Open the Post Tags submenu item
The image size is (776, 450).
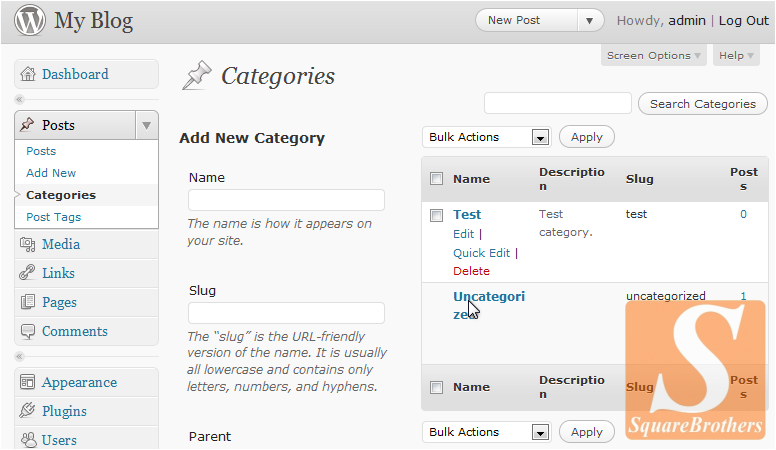(54, 217)
